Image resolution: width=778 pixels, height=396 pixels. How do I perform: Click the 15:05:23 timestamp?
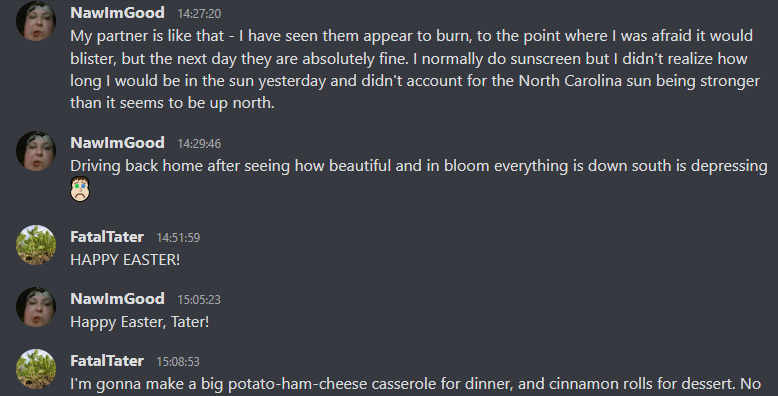(199, 300)
